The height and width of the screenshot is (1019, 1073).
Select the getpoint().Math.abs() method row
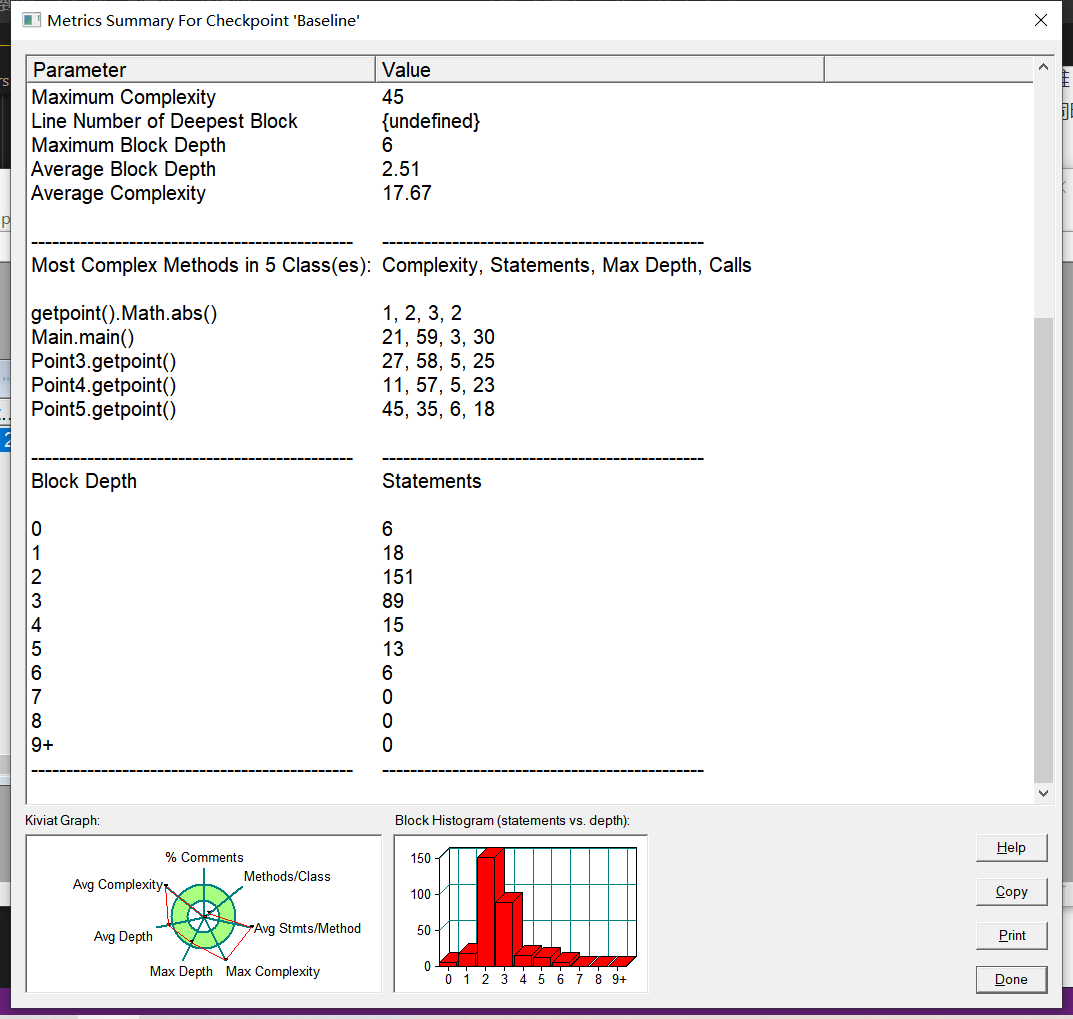tap(530, 313)
